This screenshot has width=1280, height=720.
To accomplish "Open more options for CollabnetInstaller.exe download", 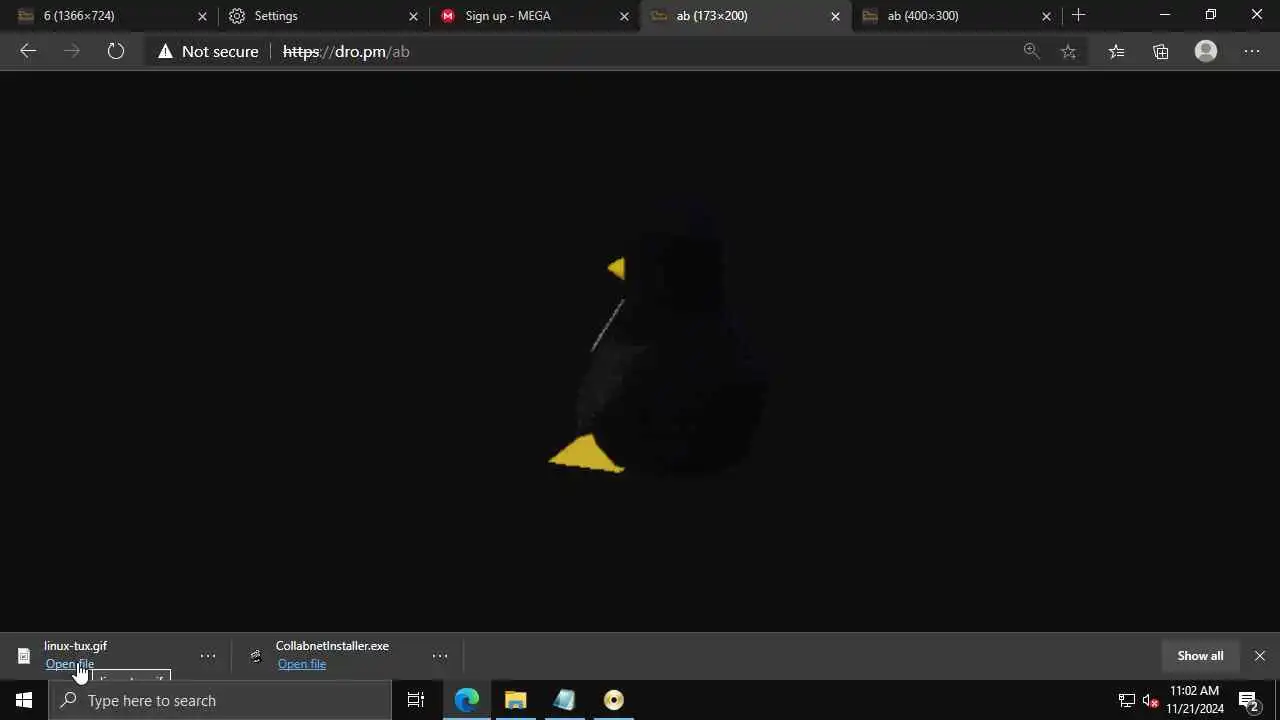I will (439, 656).
